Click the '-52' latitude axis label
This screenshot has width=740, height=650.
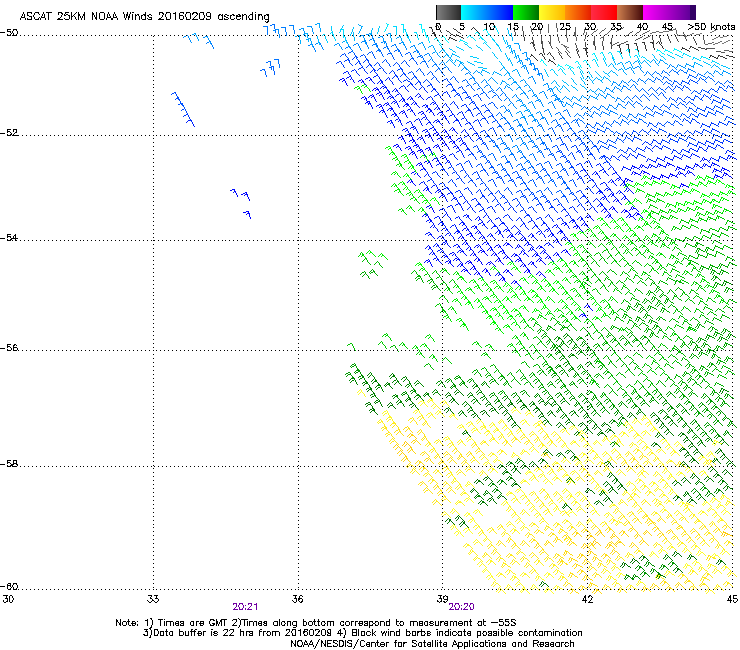pyautogui.click(x=10, y=133)
